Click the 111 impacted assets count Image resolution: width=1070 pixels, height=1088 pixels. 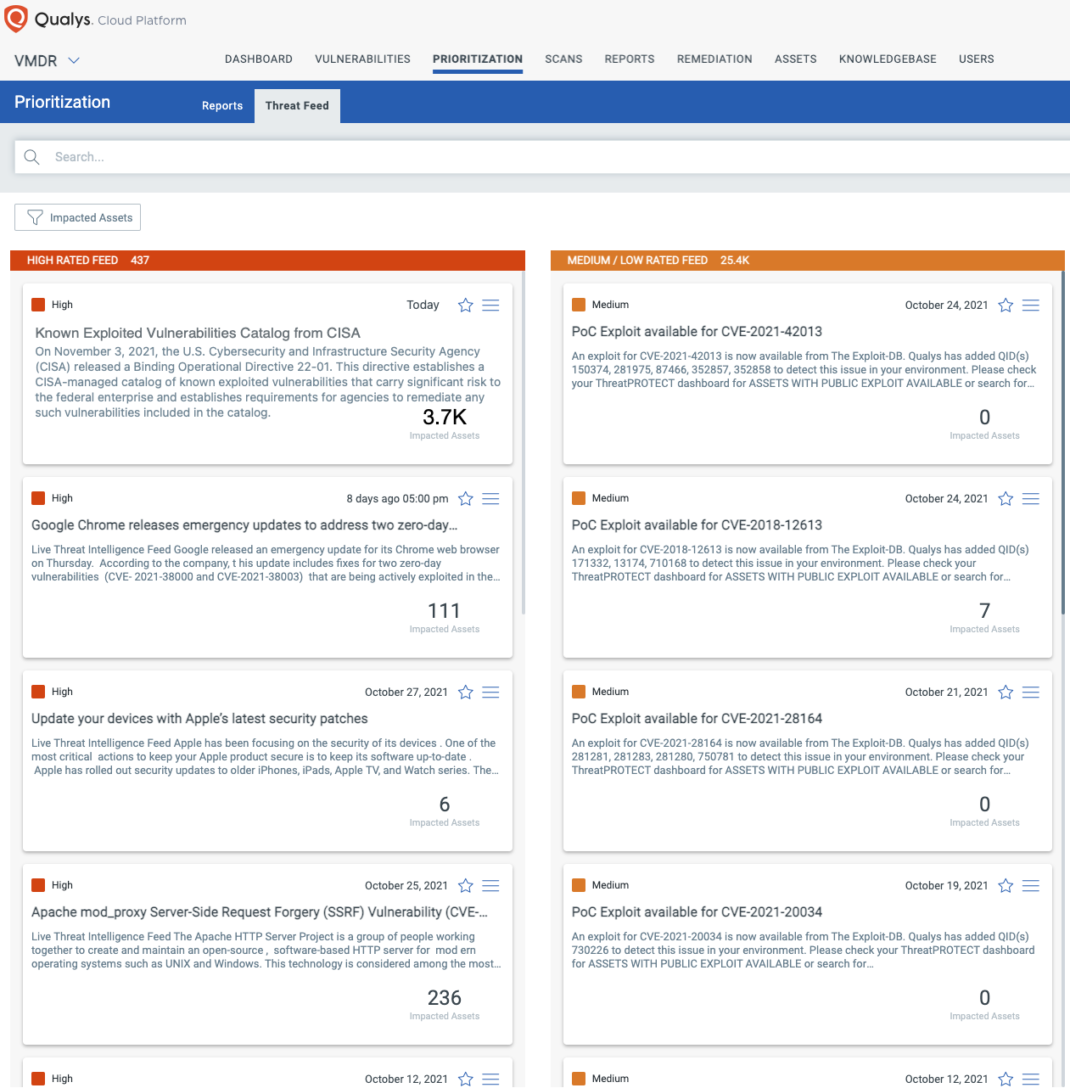444,611
